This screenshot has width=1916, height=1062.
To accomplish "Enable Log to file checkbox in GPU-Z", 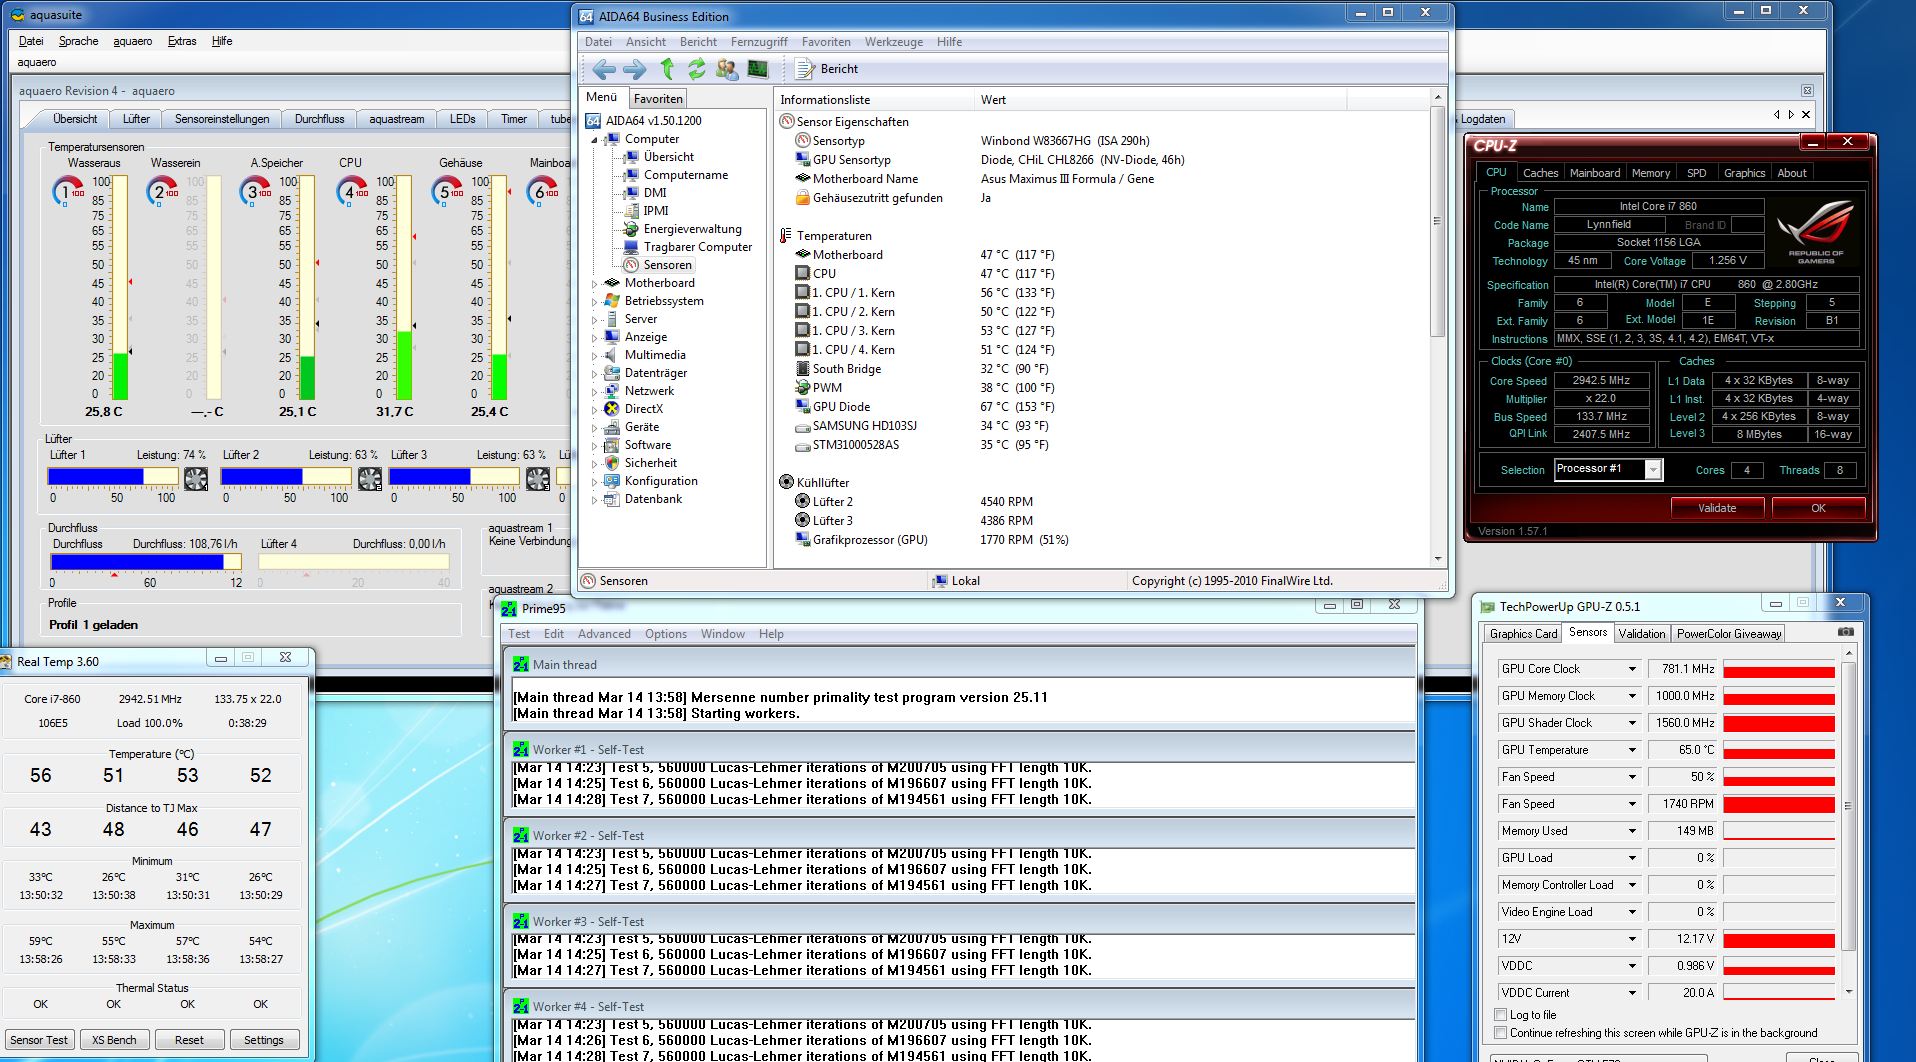I will 1501,1015.
